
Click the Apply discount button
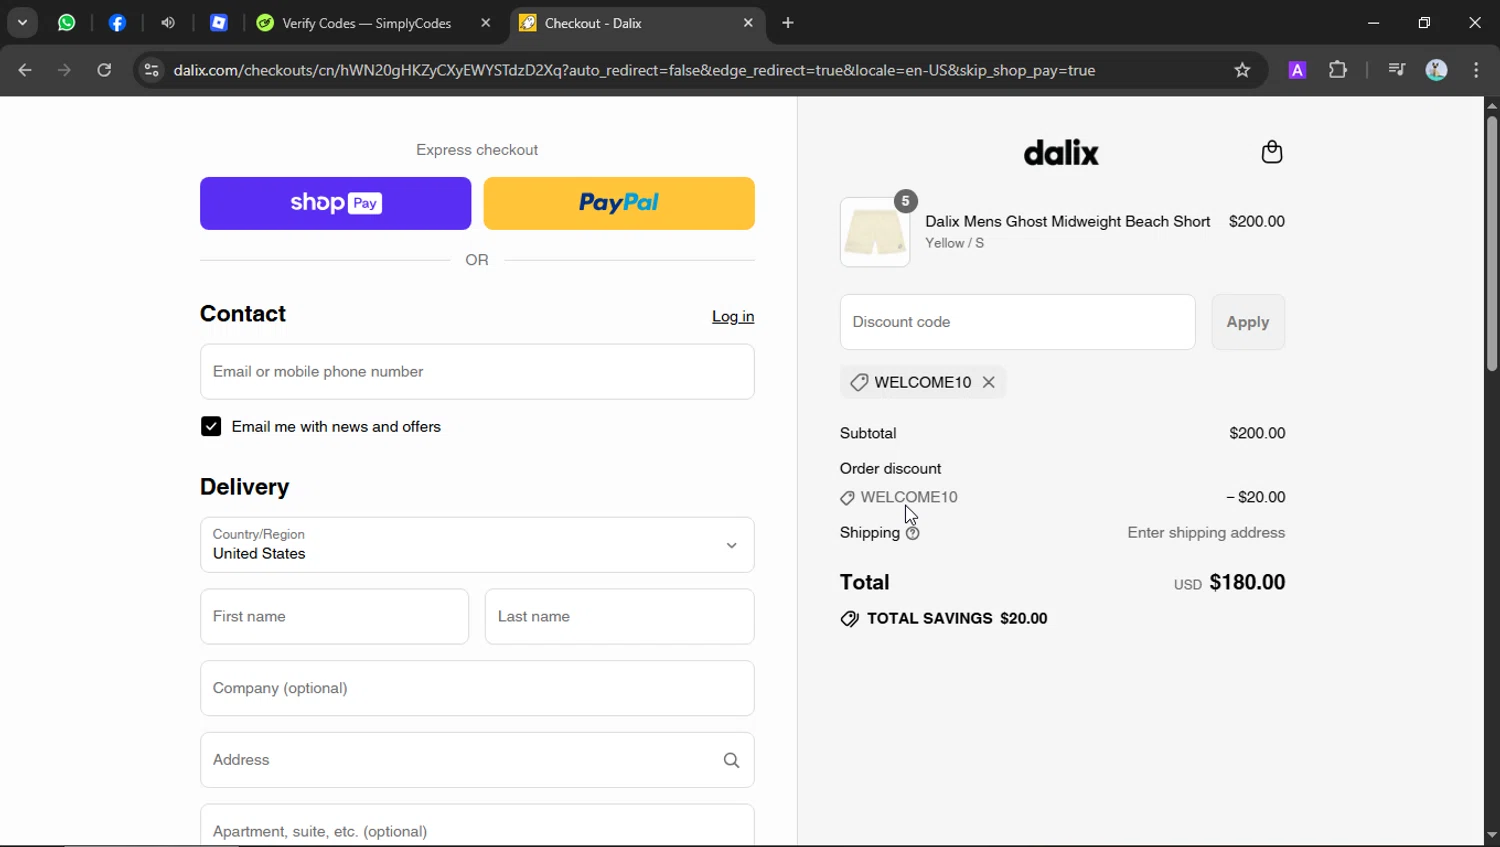point(1248,322)
